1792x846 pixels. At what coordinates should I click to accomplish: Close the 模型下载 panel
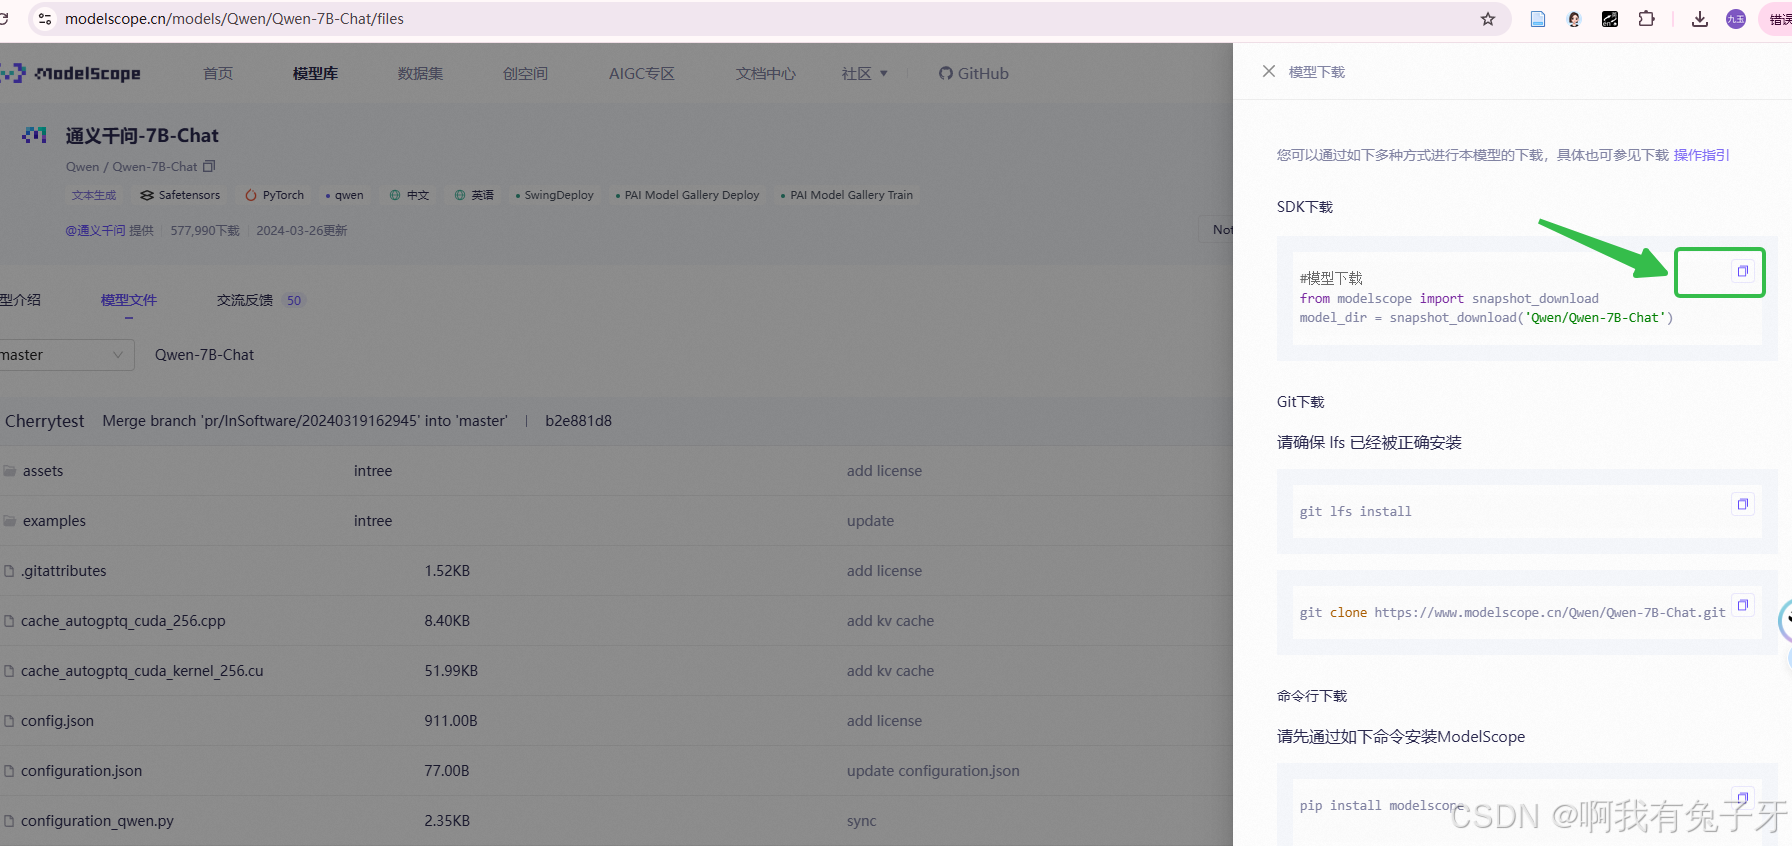[1269, 72]
